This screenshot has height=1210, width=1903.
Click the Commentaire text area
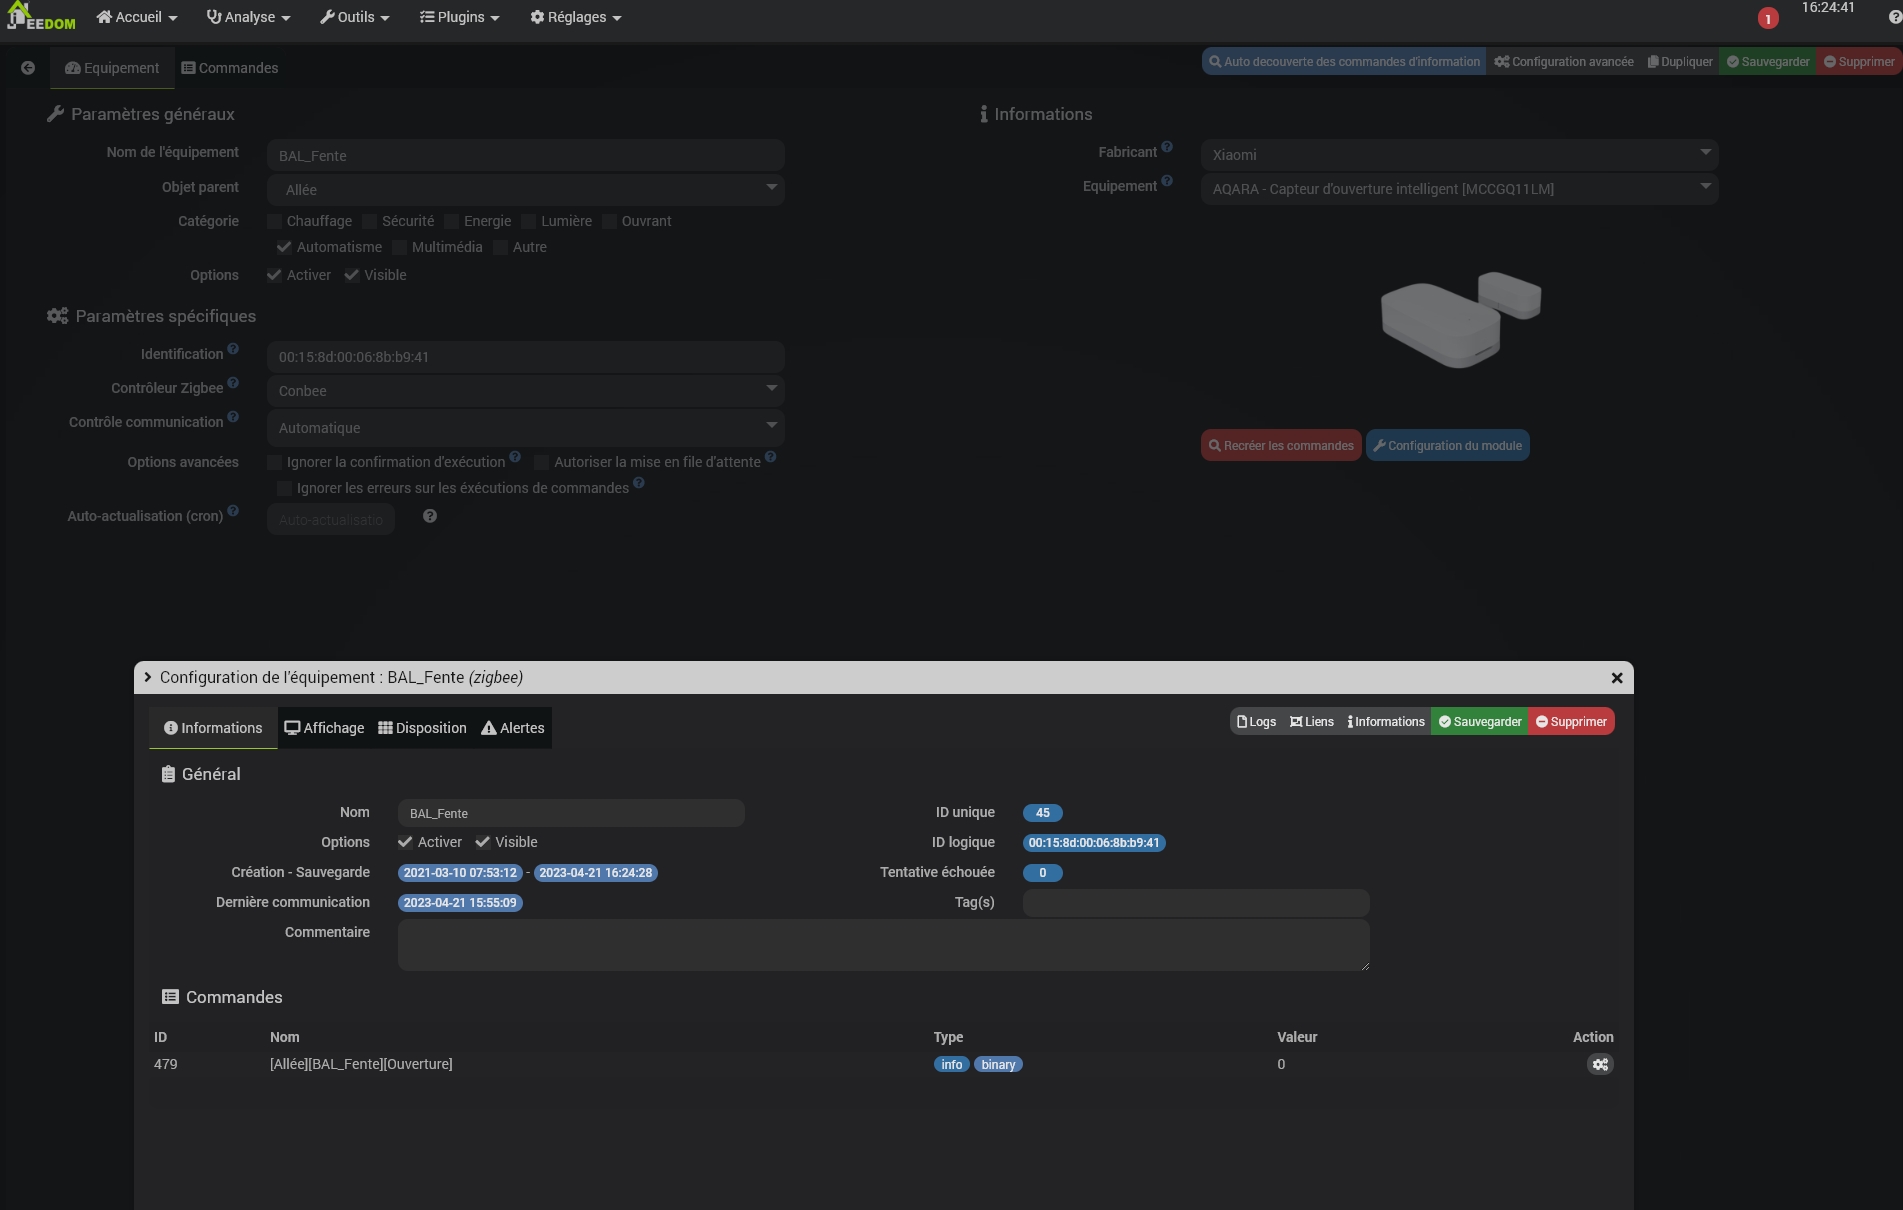click(x=883, y=945)
